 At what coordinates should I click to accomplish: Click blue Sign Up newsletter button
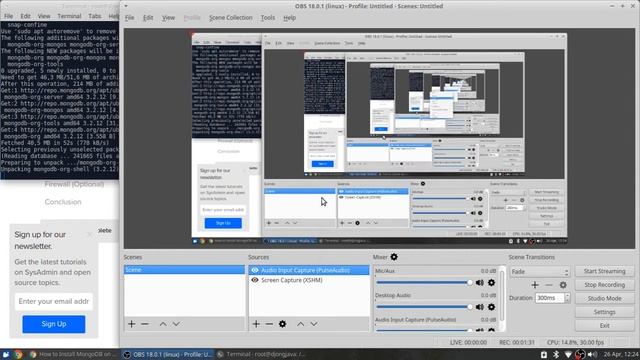tap(54, 324)
